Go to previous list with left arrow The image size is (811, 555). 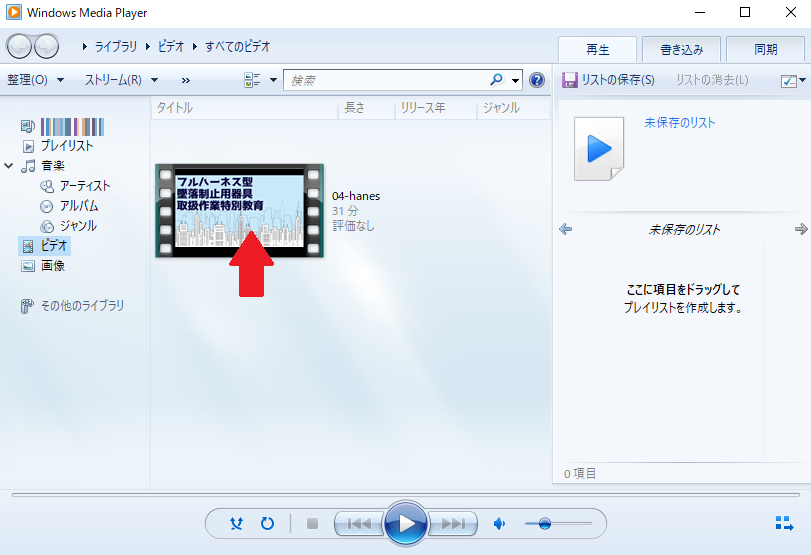pyautogui.click(x=565, y=229)
